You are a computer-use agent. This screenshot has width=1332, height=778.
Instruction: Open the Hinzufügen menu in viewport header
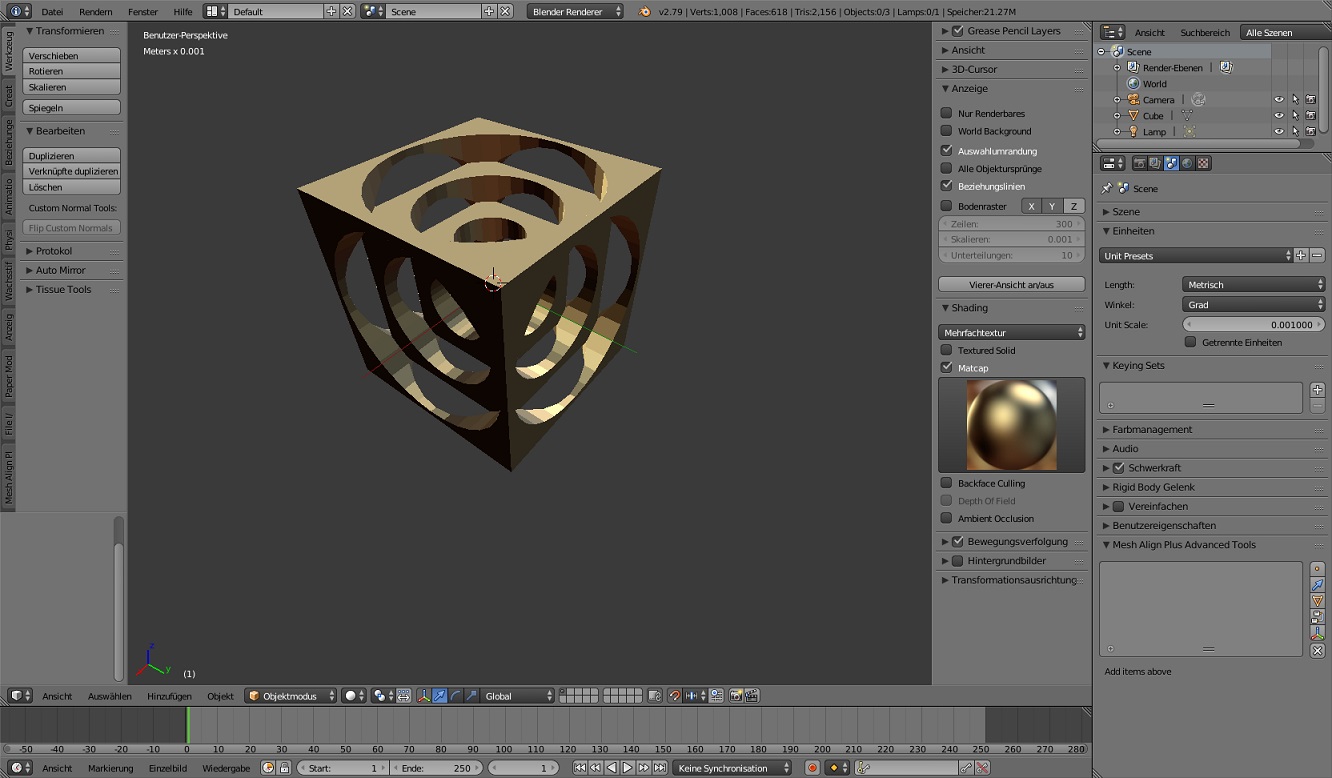(x=169, y=696)
